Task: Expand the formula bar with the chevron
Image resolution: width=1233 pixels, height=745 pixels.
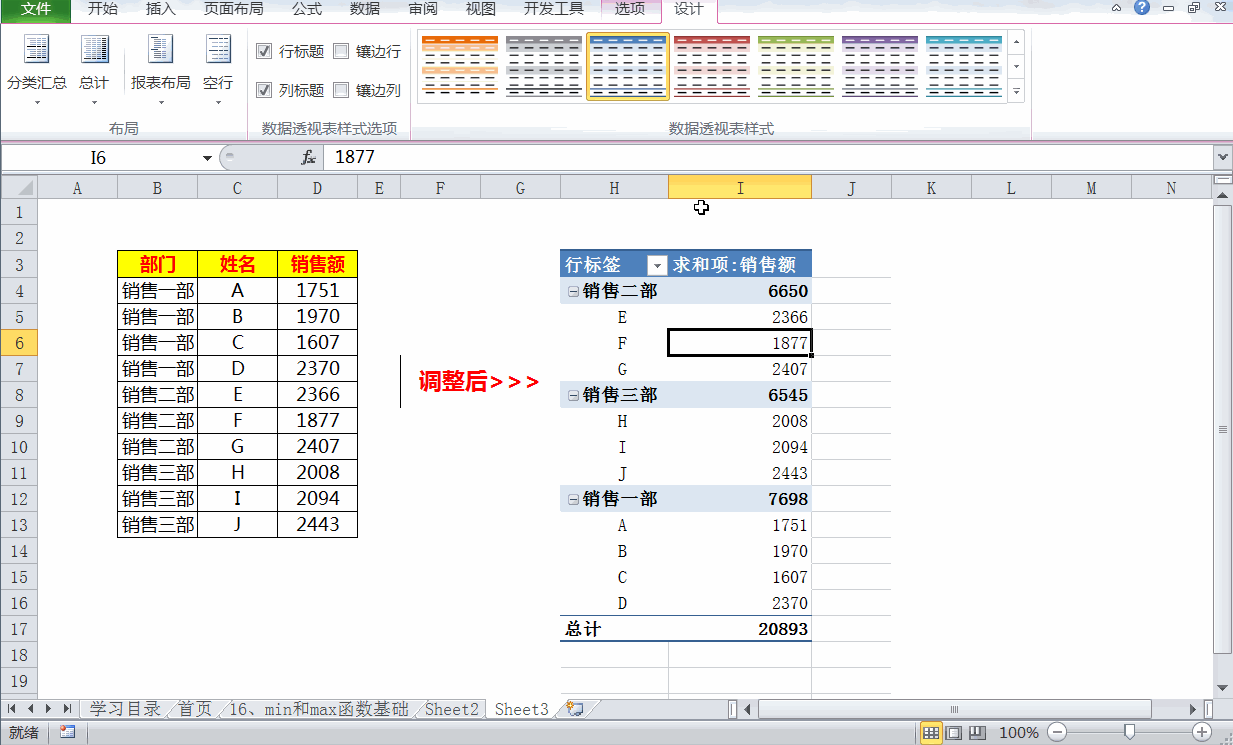Action: [1222, 158]
